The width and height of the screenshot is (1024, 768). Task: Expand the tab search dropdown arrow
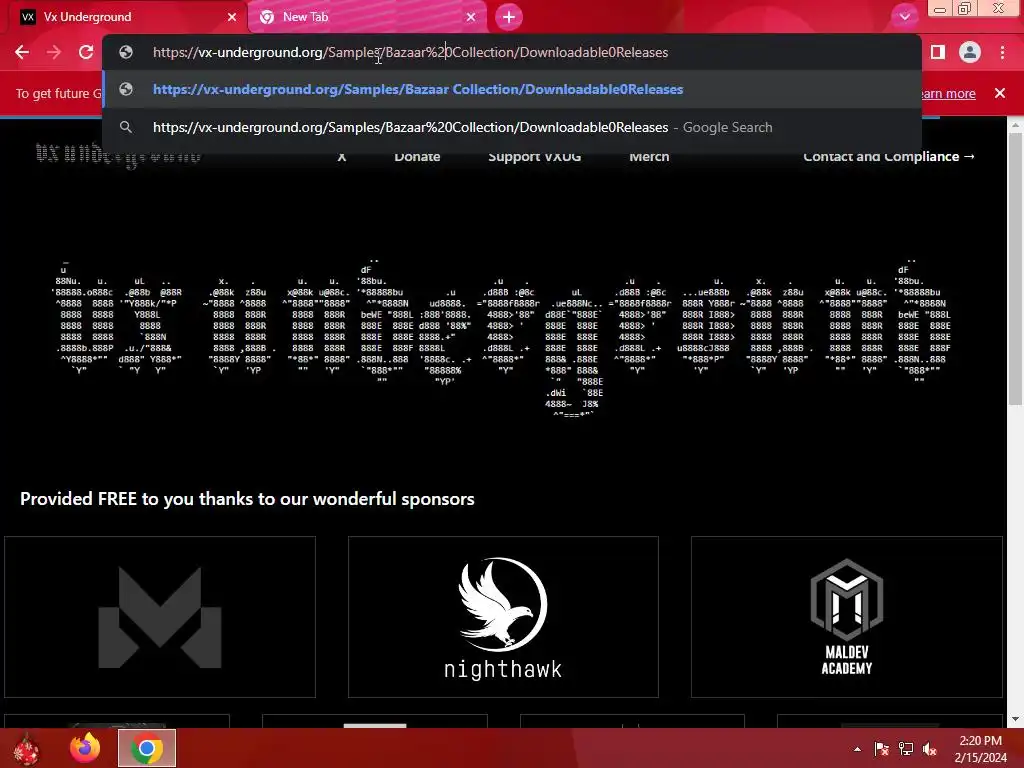pyautogui.click(x=904, y=17)
